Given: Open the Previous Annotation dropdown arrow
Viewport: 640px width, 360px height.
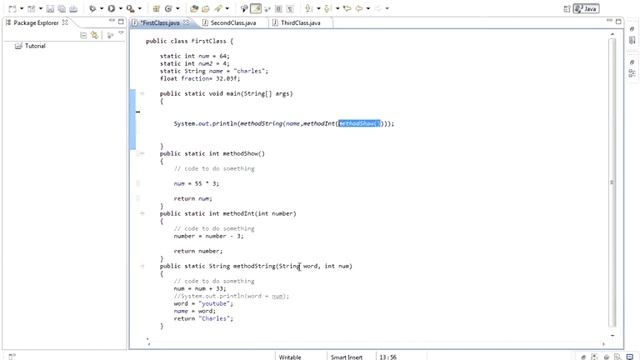Looking at the screenshot, I should point(338,9).
